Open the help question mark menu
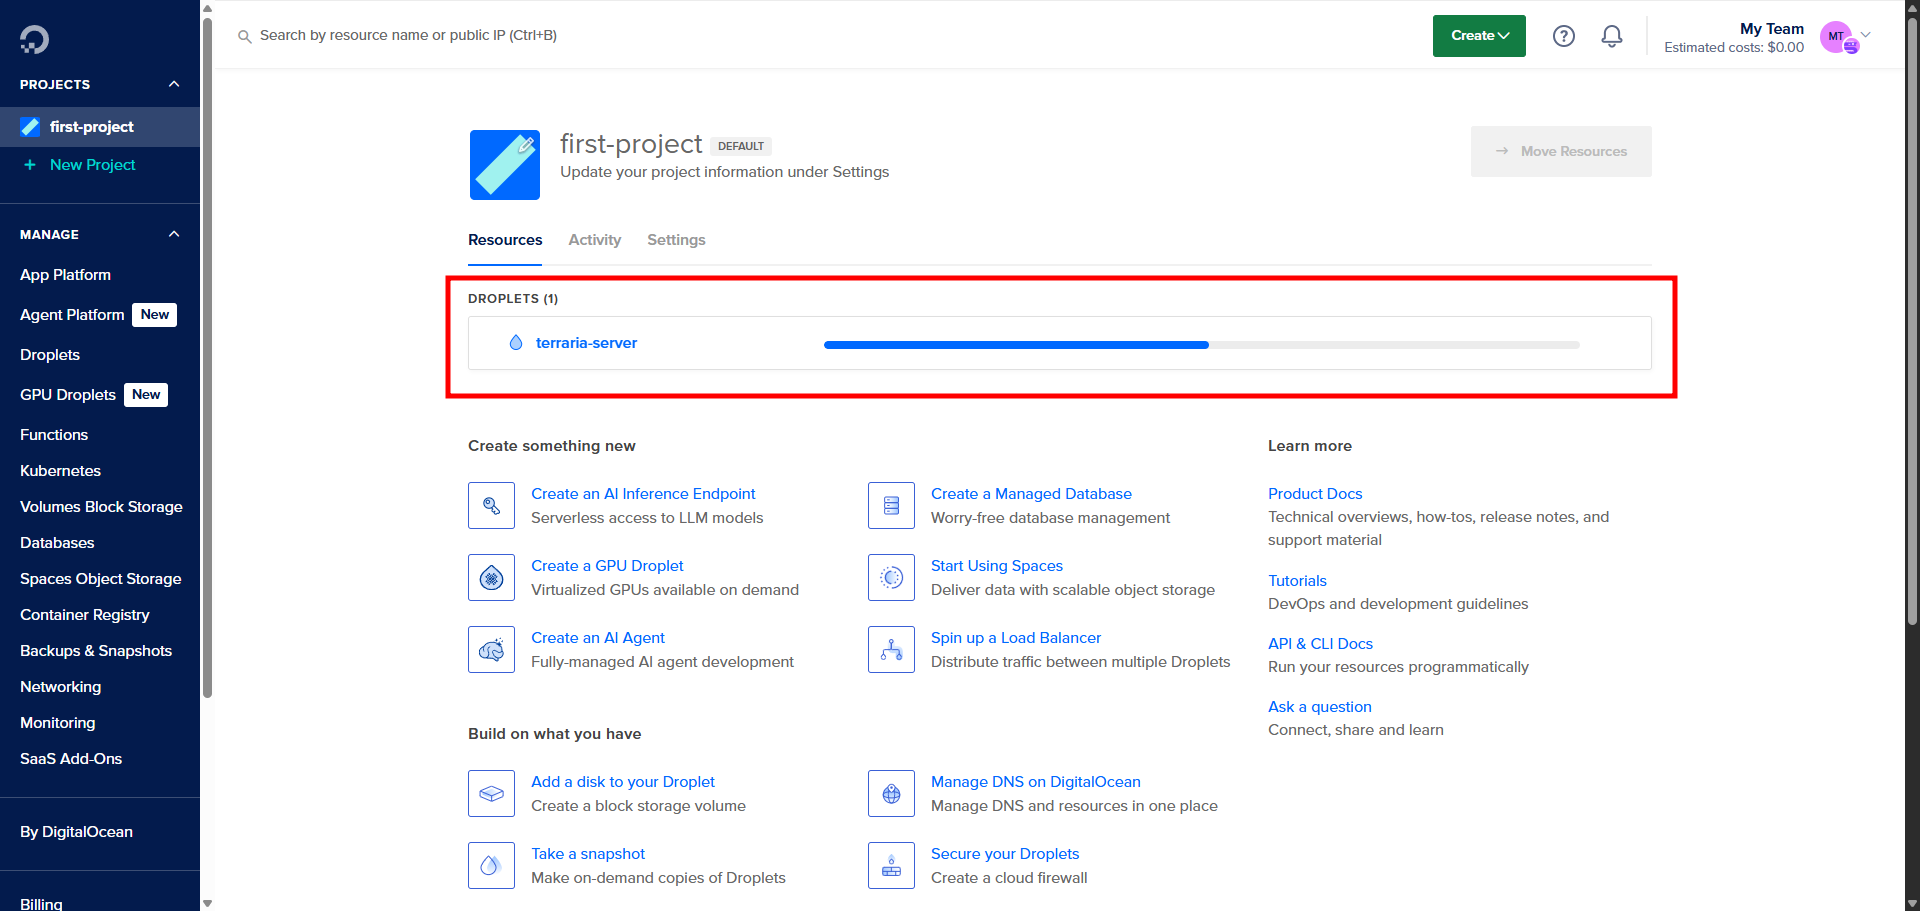This screenshot has width=1920, height=911. (1563, 35)
